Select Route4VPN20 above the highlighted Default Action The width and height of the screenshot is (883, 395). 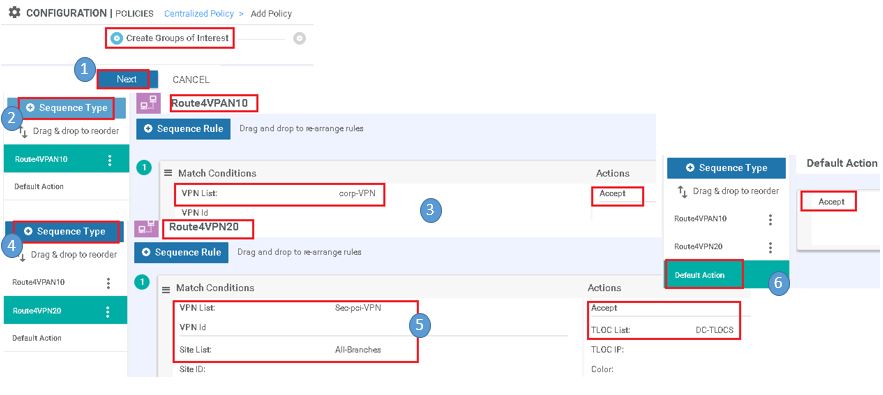tap(698, 247)
